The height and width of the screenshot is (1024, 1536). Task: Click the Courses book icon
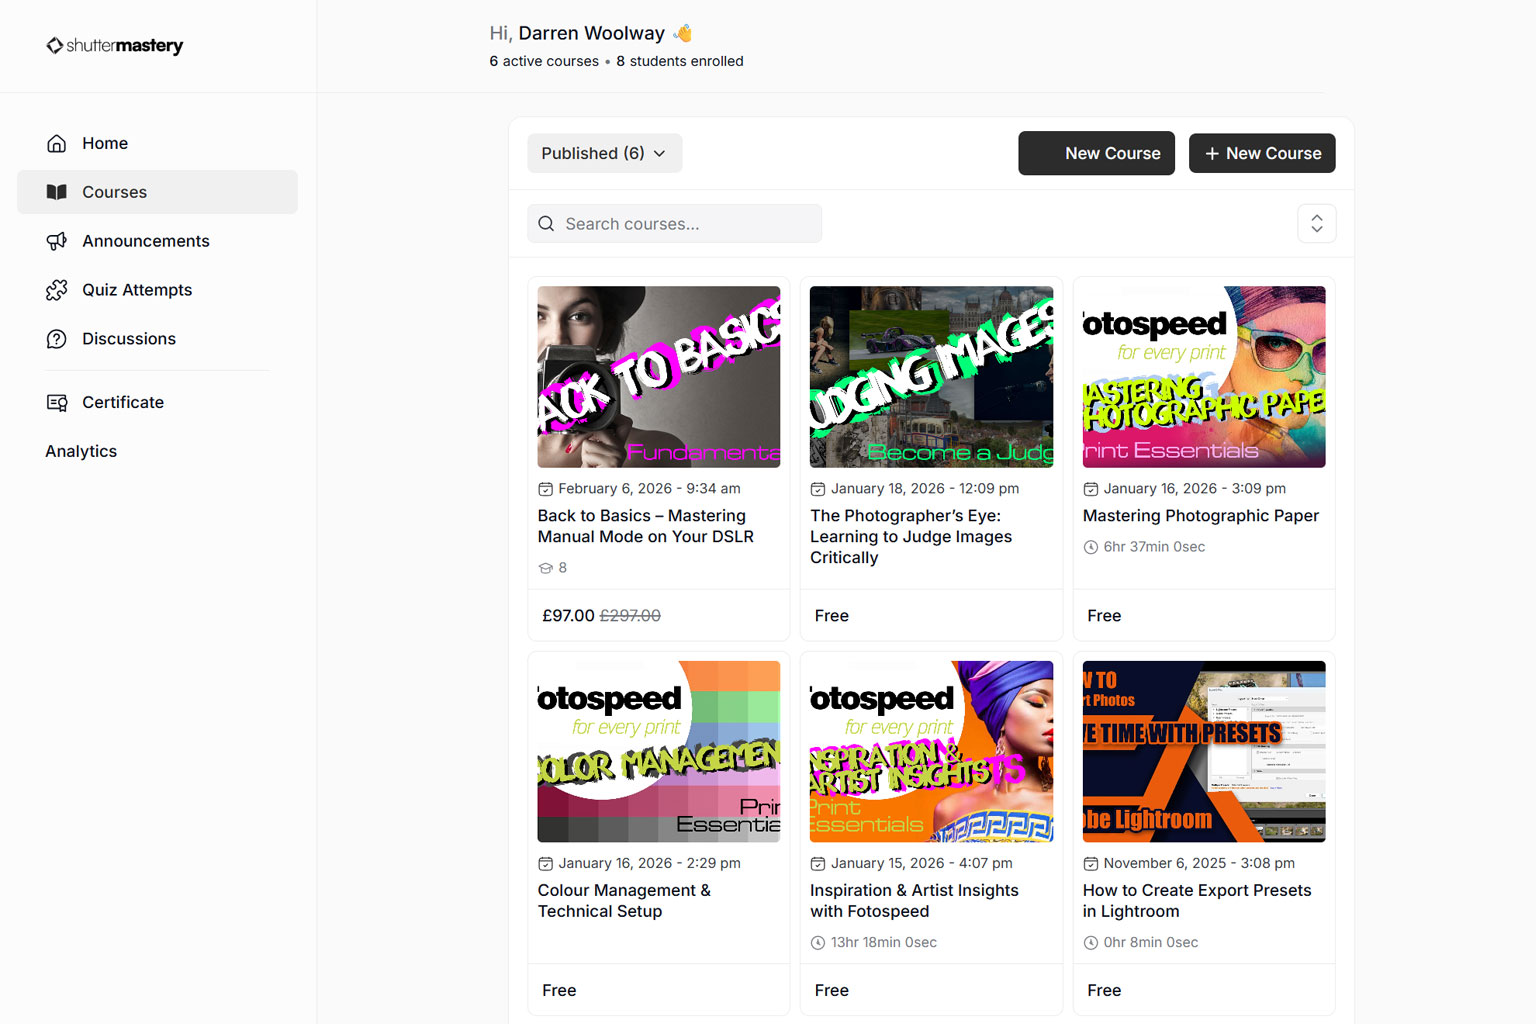tap(57, 192)
